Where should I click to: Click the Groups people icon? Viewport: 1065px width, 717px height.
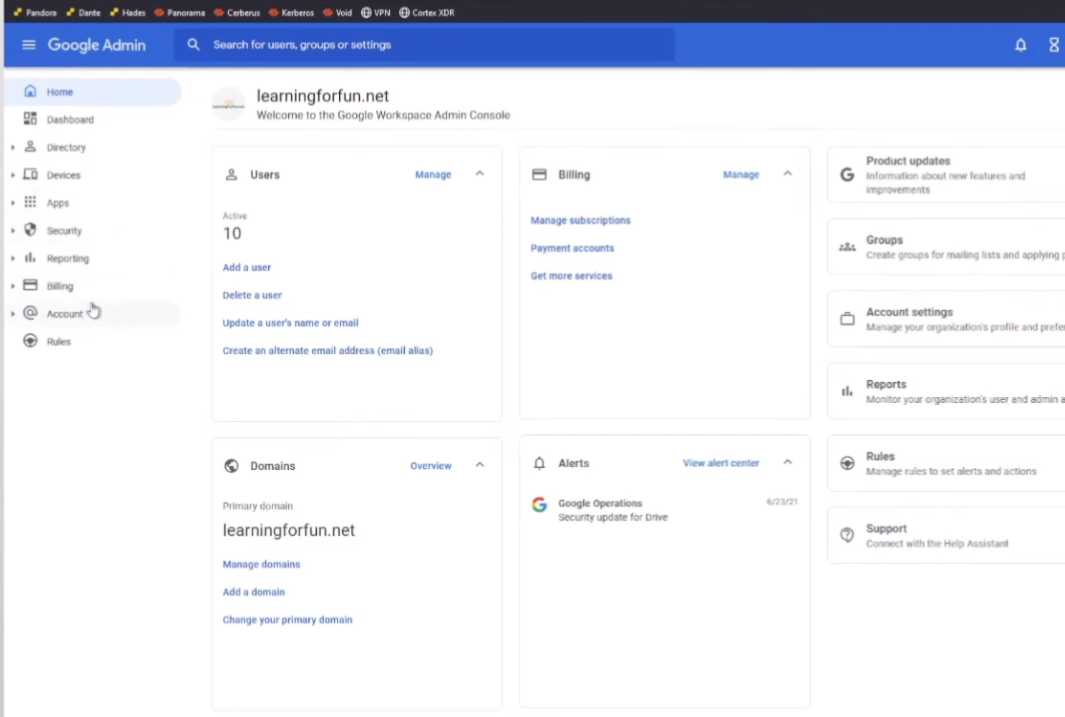point(847,247)
